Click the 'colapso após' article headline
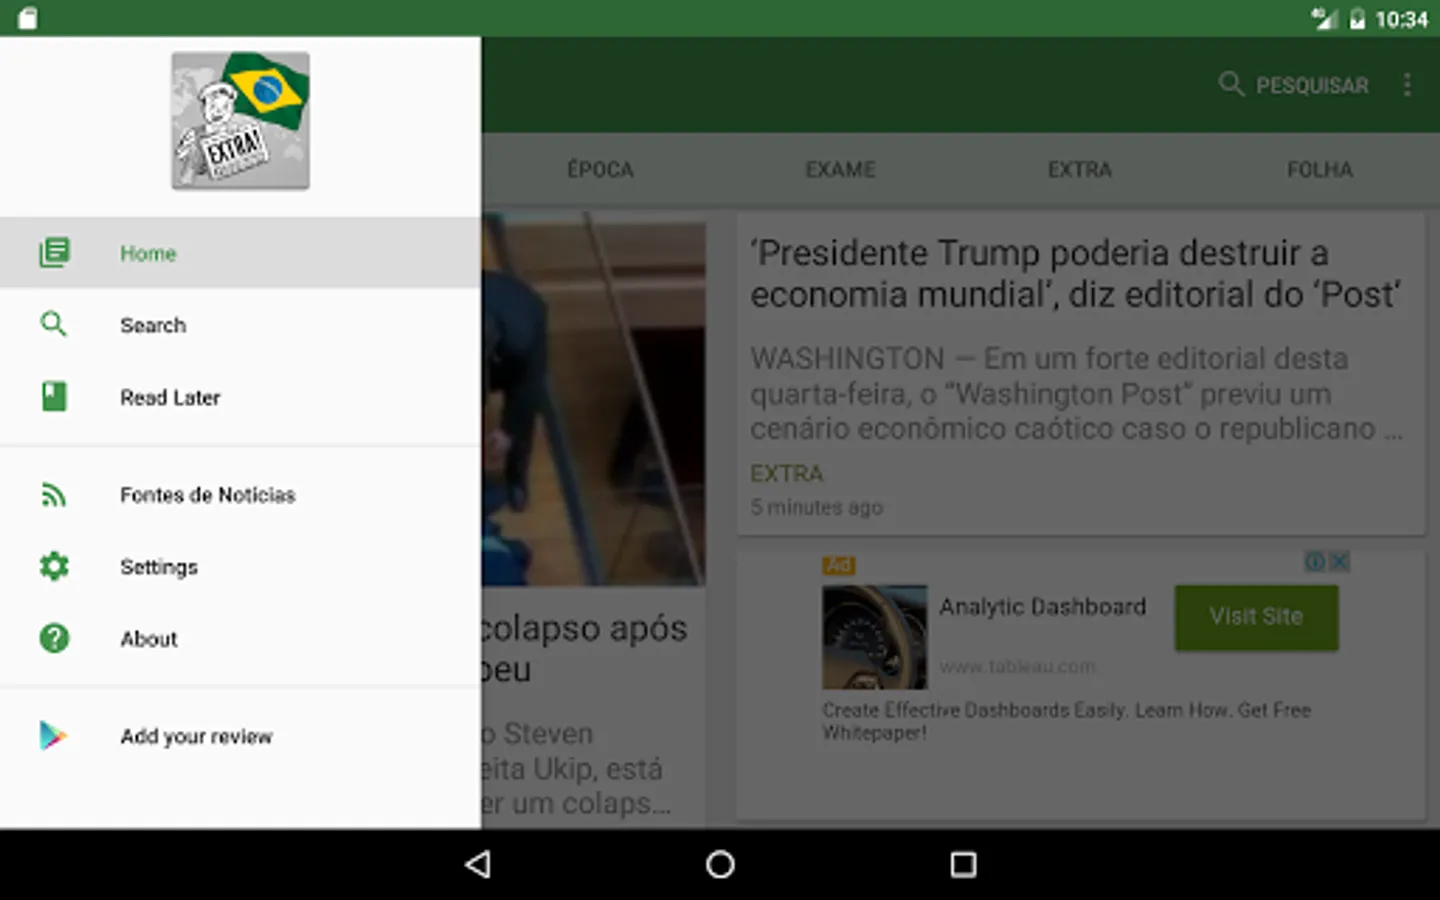The height and width of the screenshot is (900, 1440). pos(584,648)
